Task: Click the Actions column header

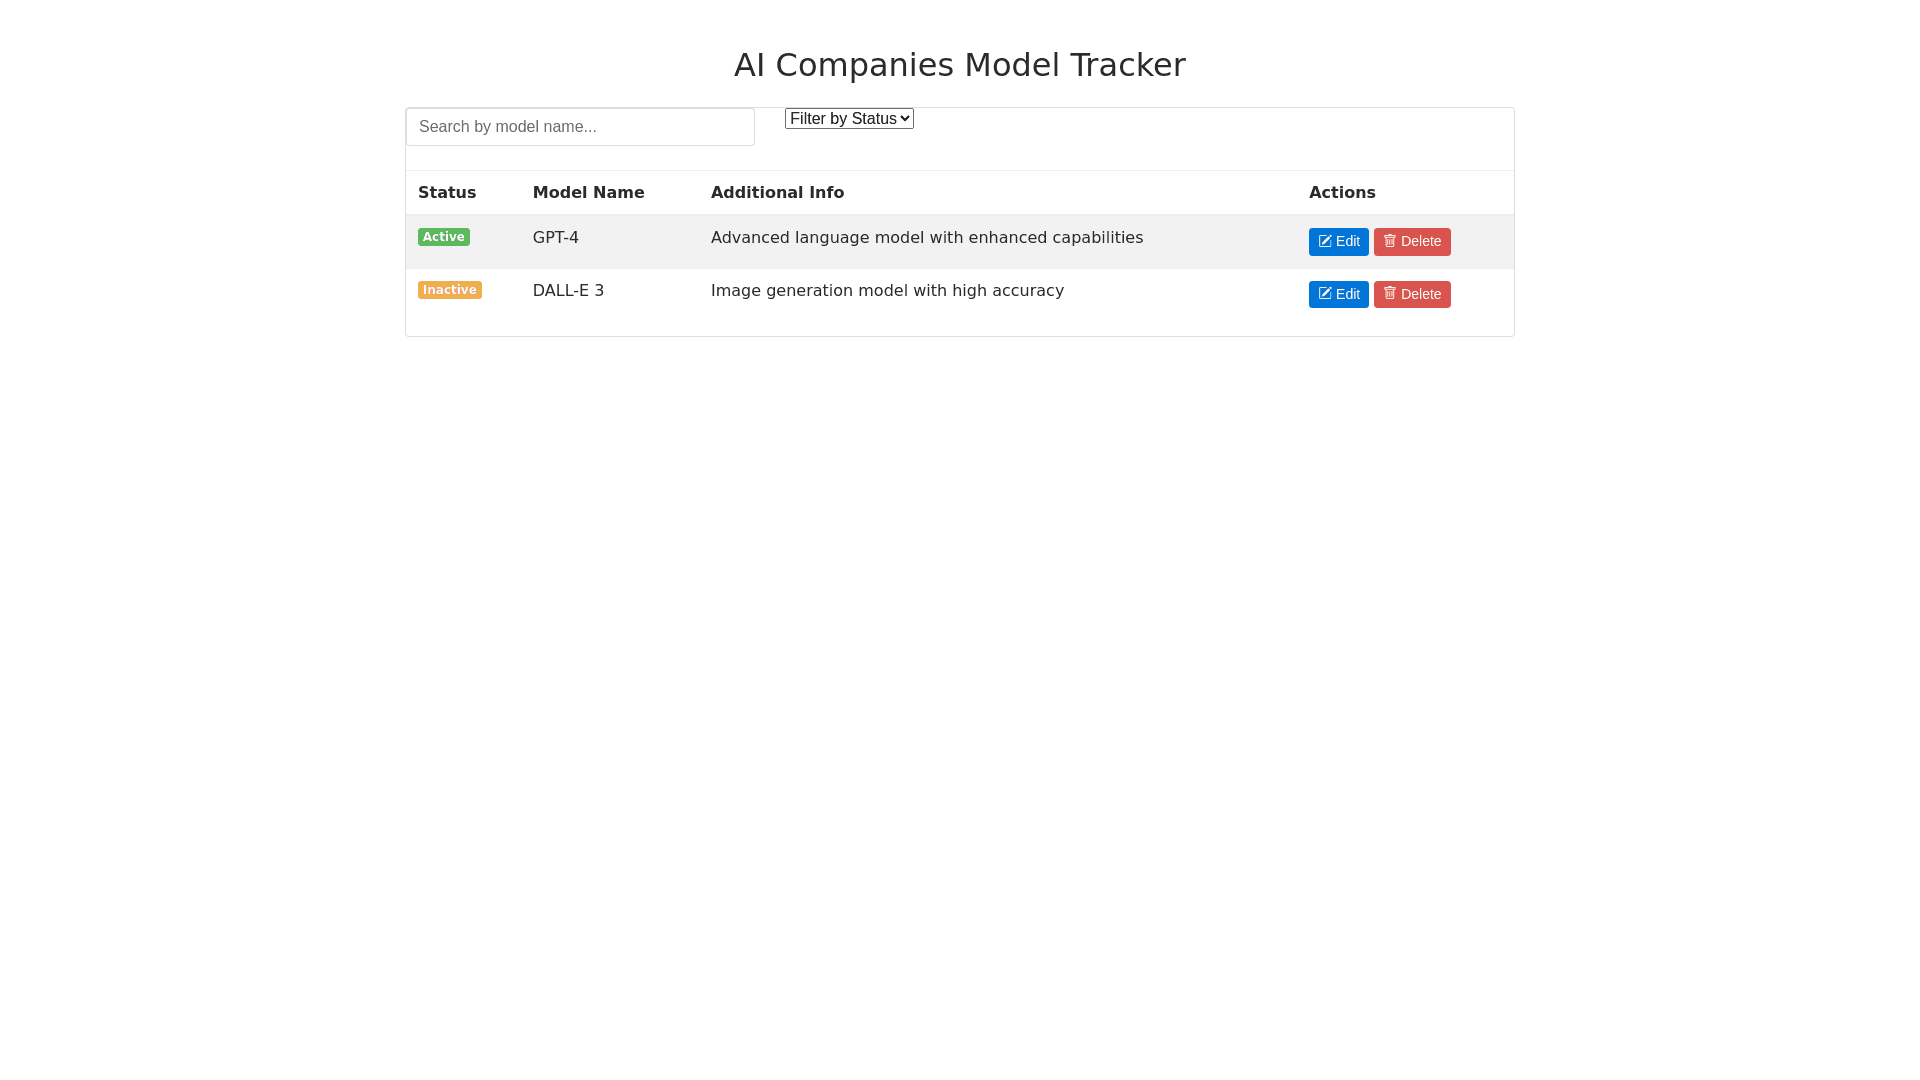Action: pos(1342,193)
